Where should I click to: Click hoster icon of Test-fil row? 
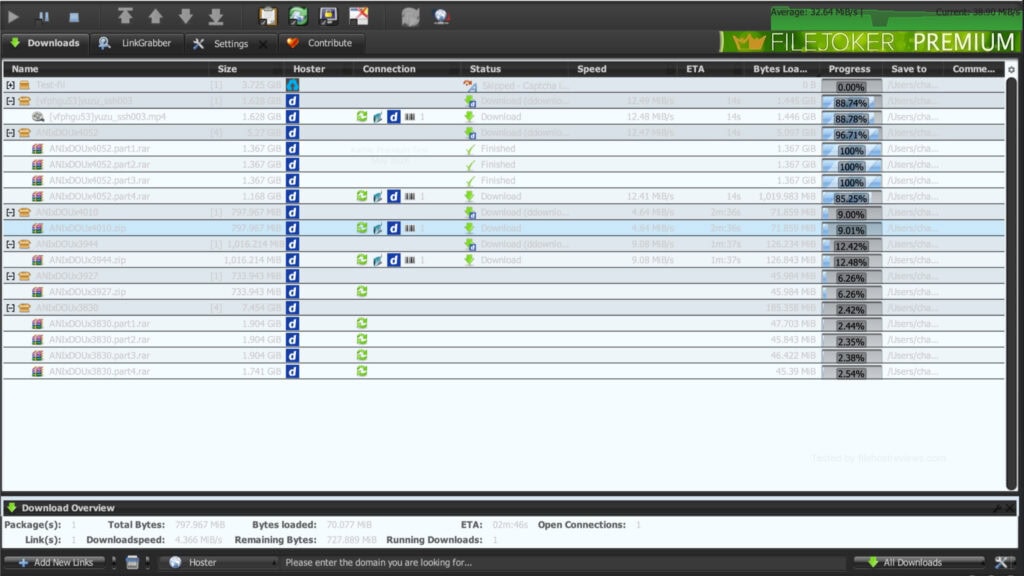[x=292, y=85]
